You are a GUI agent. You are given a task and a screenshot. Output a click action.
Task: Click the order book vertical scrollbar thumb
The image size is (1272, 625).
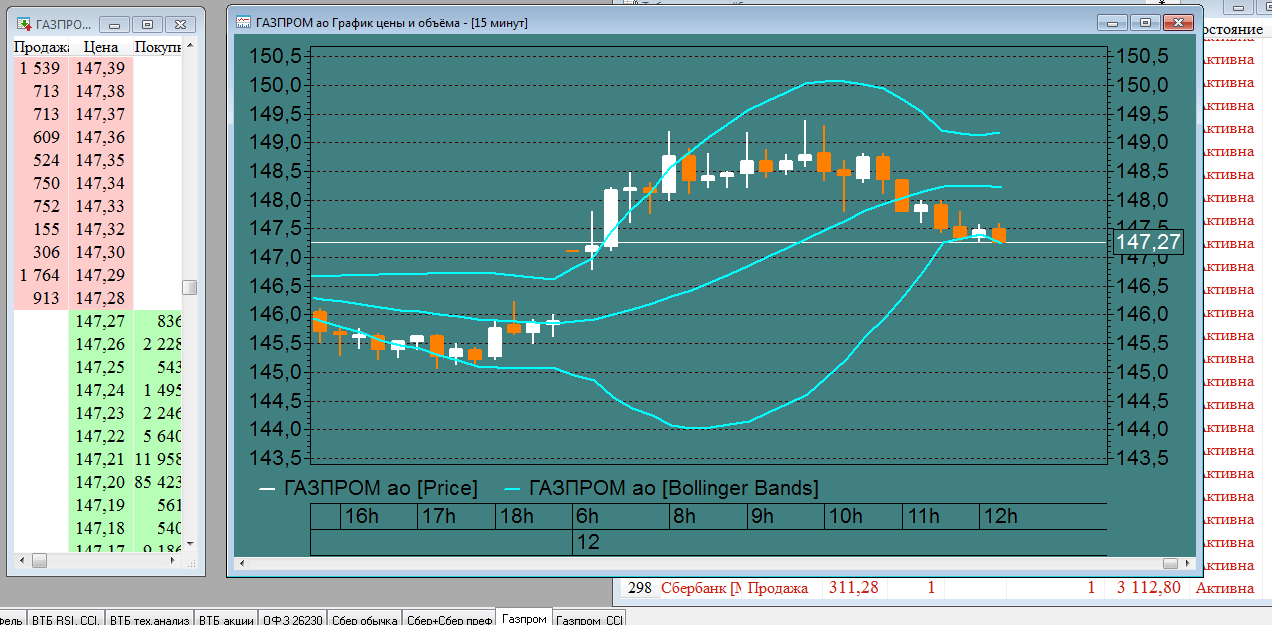coord(189,287)
